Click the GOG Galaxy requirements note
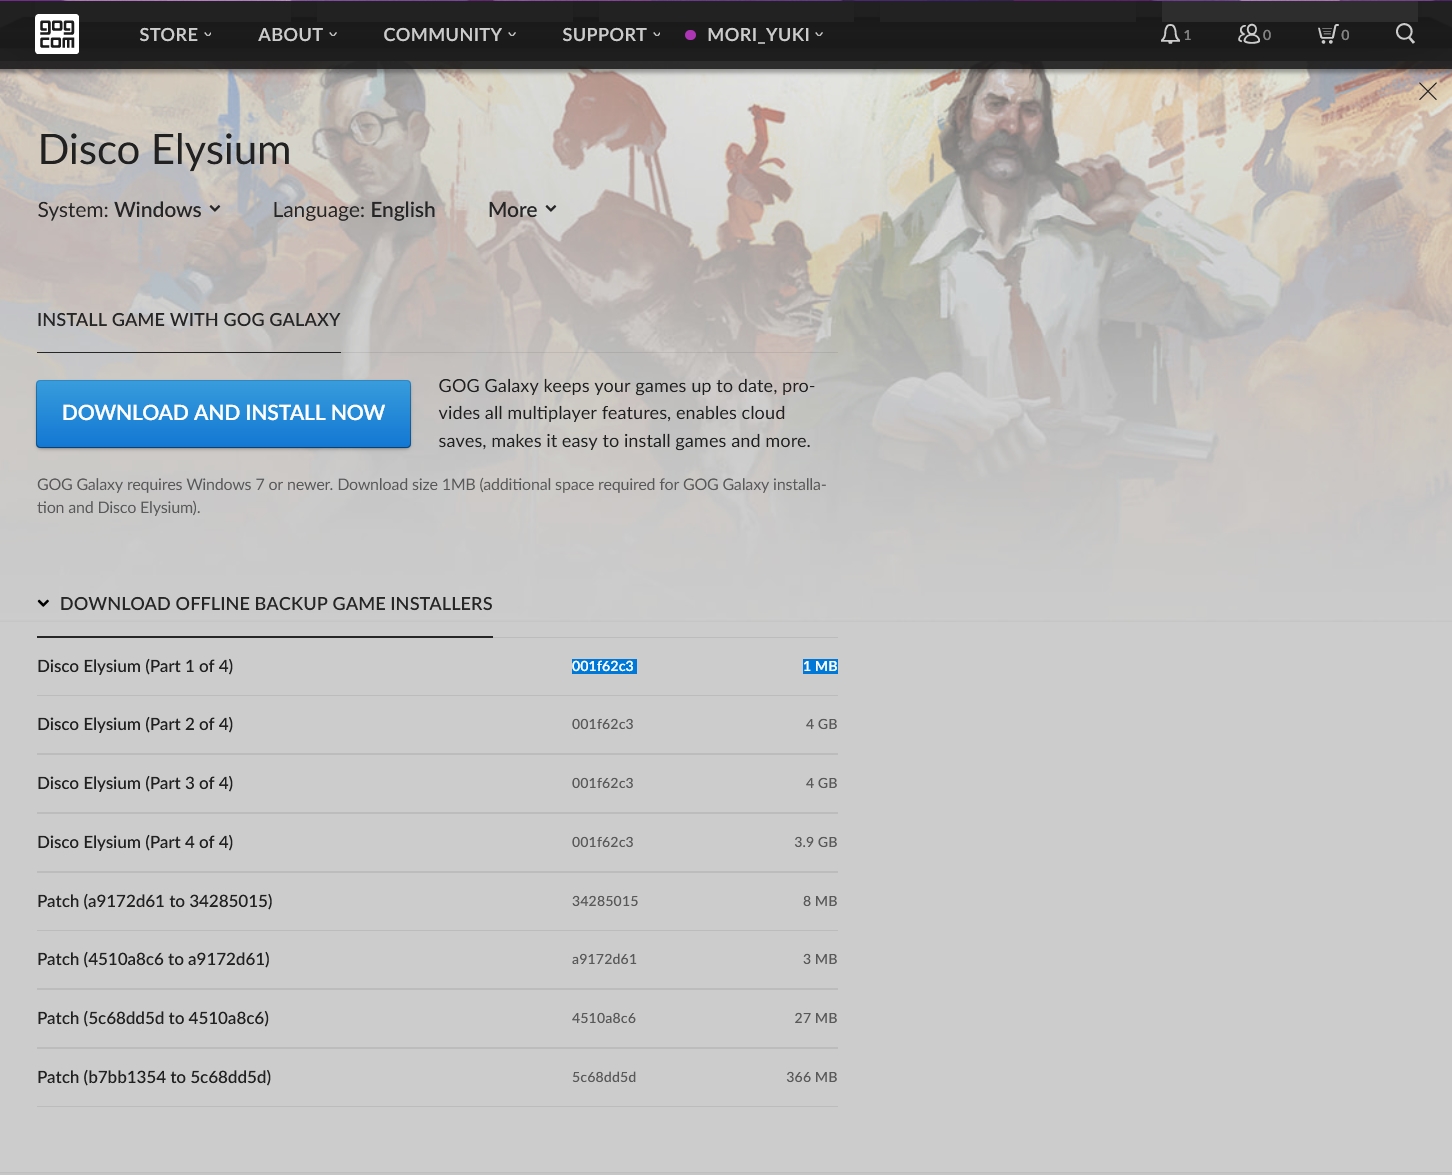The width and height of the screenshot is (1452, 1175). point(432,496)
